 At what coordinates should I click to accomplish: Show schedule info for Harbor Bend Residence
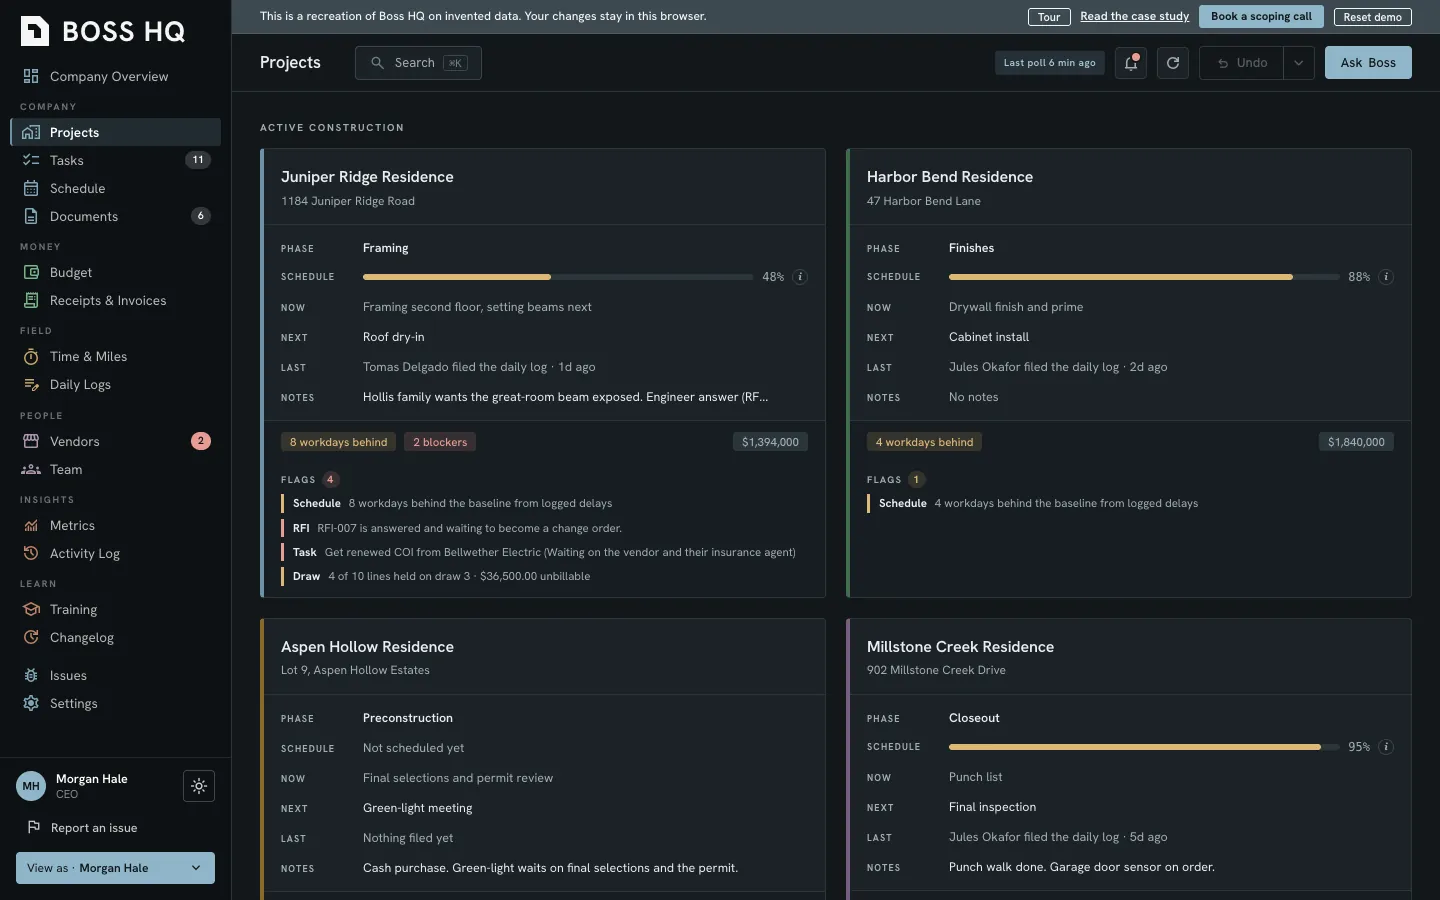pyautogui.click(x=1386, y=277)
